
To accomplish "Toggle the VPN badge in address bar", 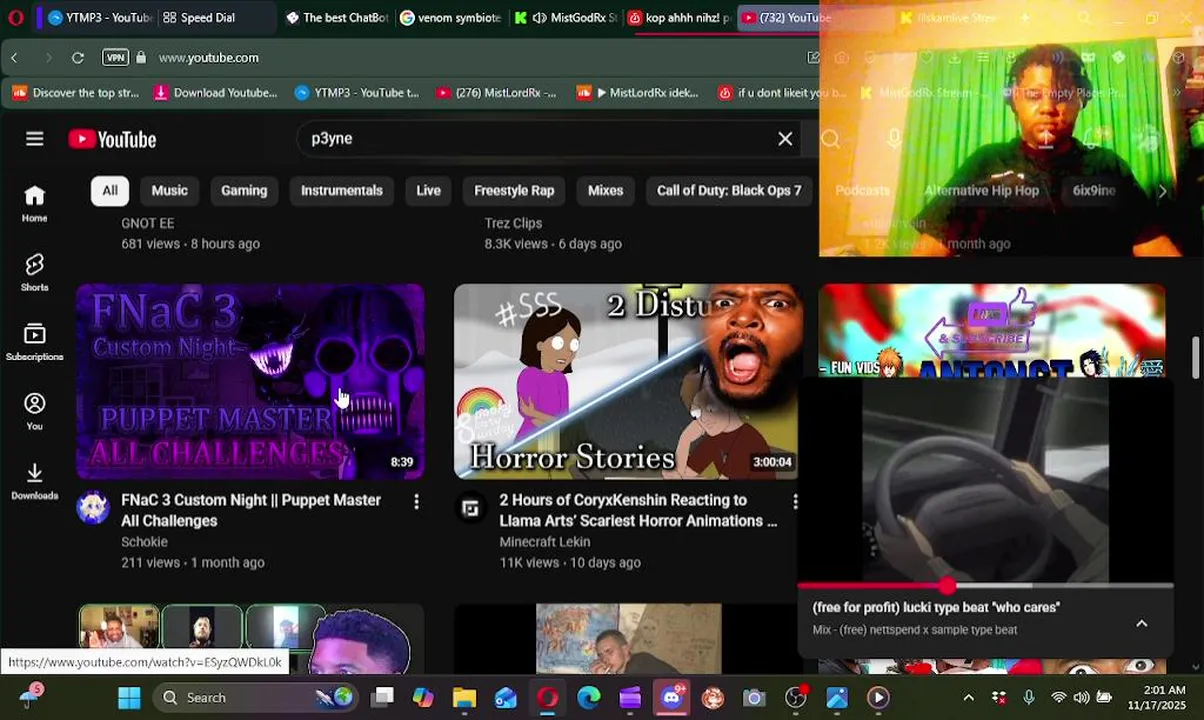I will coord(116,58).
